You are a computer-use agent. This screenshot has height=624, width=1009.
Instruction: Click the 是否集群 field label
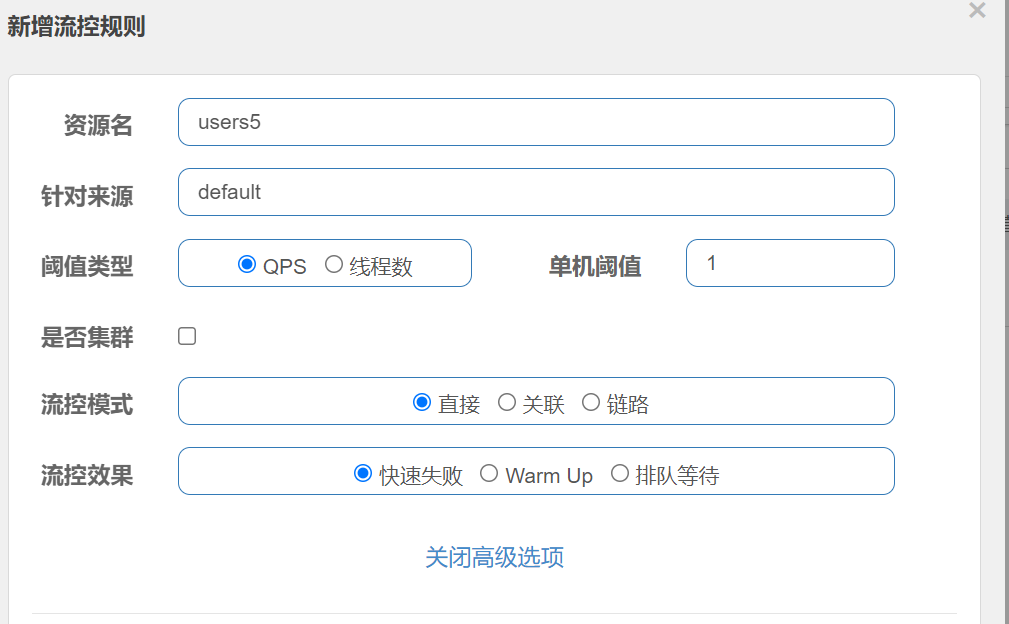point(87,337)
